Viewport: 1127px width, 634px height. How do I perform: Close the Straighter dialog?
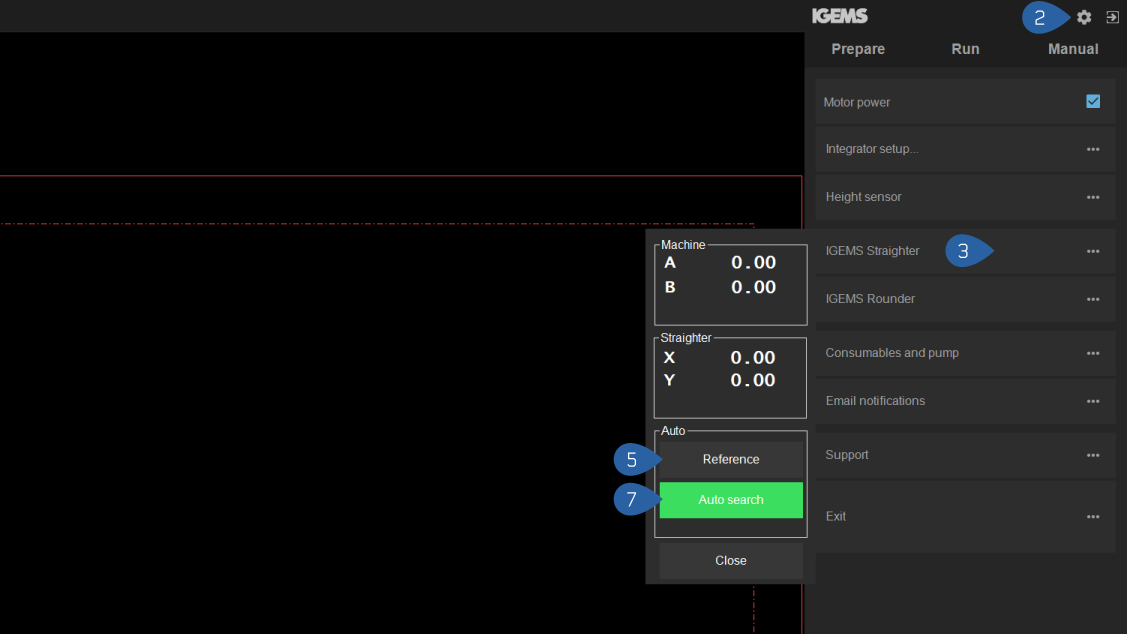pos(731,561)
